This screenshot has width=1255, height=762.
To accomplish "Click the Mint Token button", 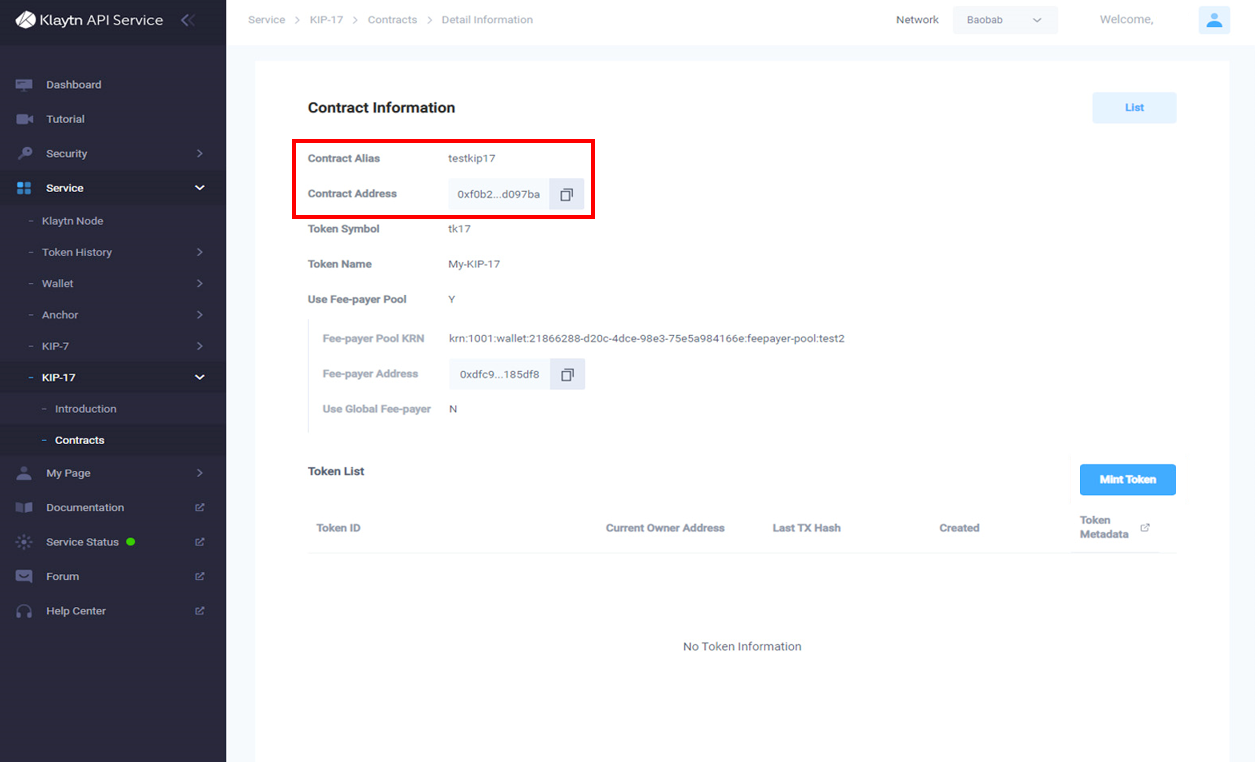I will tap(1128, 480).
